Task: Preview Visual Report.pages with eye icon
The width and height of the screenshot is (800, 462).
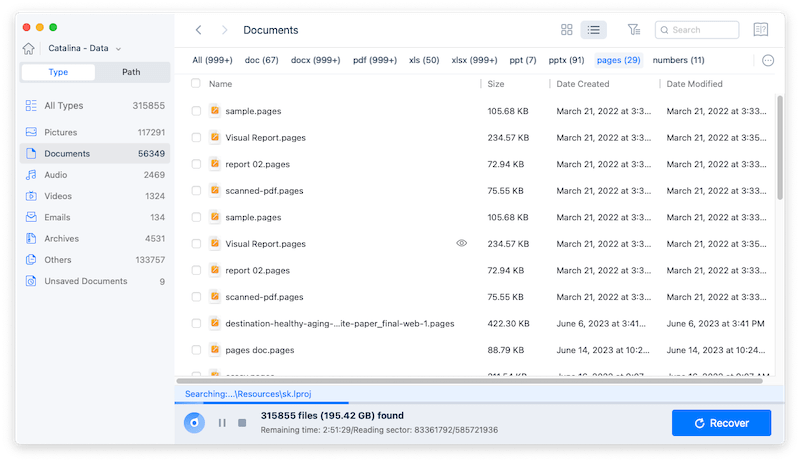Action: click(x=462, y=243)
